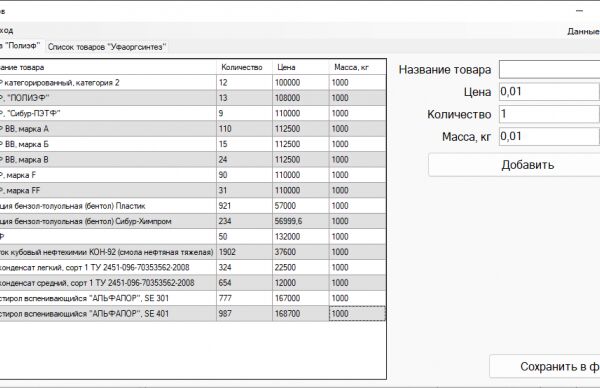The width and height of the screenshot is (600, 388).
Task: Click price cell 22500
Action: pyautogui.click(x=300, y=267)
